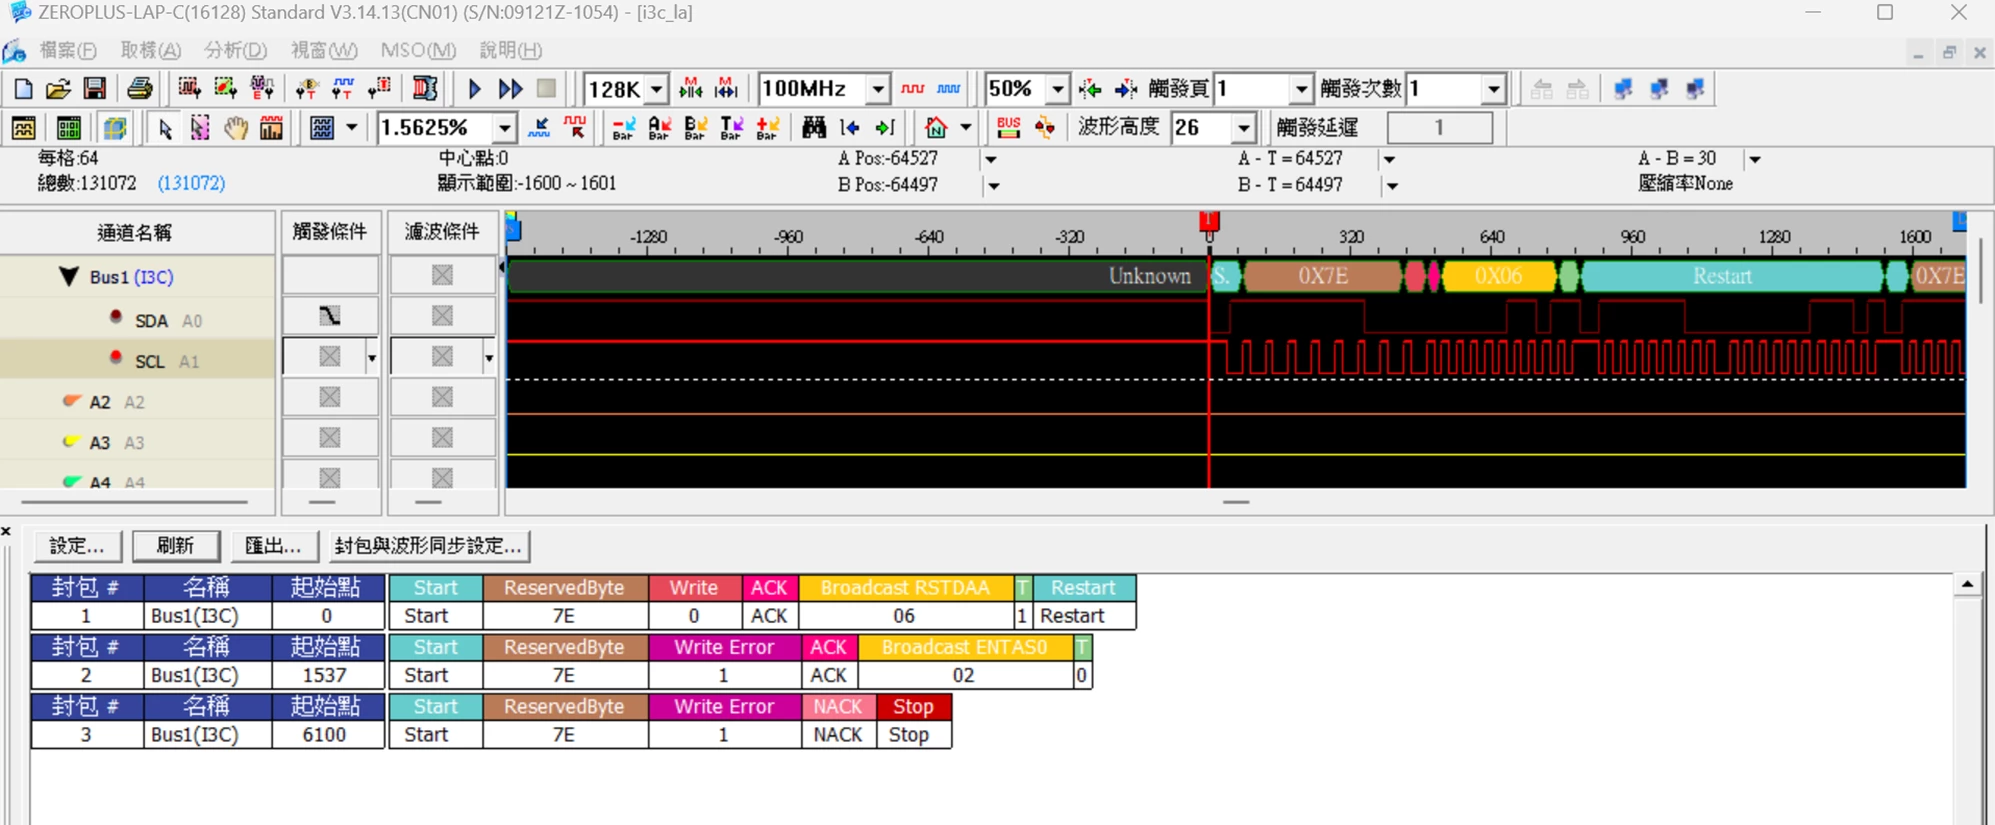The width and height of the screenshot is (1995, 825).
Task: Click the Add Bar icon with plus sign
Action: point(767,128)
